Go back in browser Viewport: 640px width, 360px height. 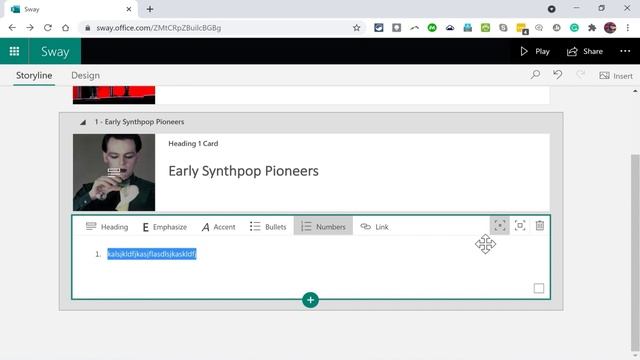pos(12,28)
